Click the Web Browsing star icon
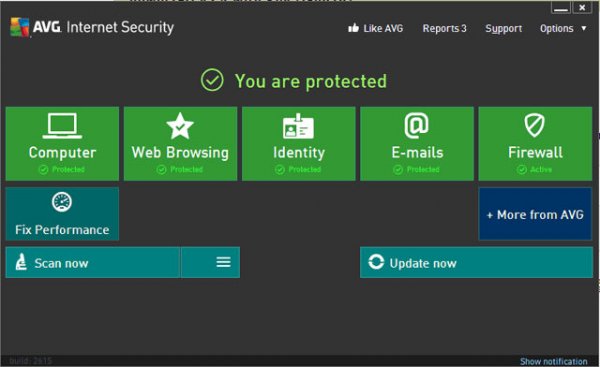 point(180,126)
